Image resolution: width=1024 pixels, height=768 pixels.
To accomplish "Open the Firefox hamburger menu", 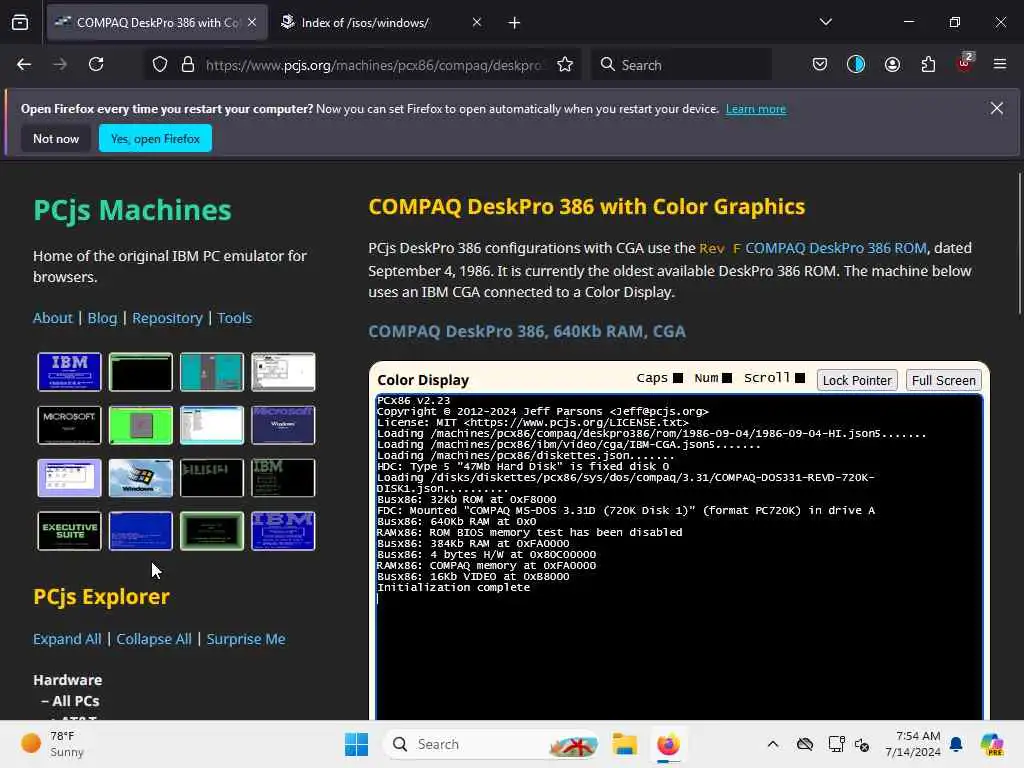I will point(1000,64).
